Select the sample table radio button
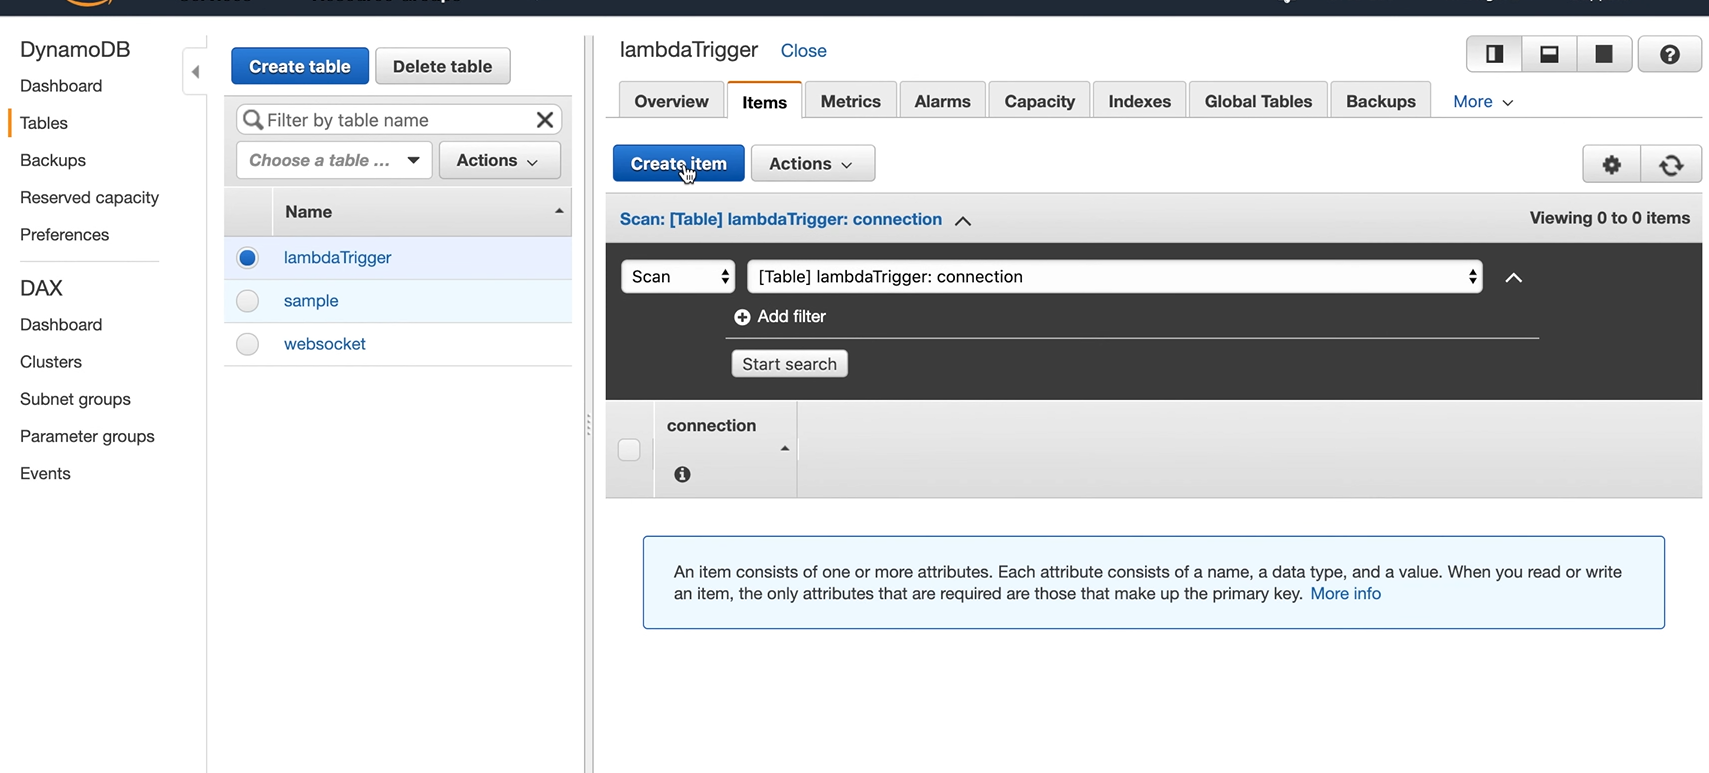1709x773 pixels. pyautogui.click(x=247, y=301)
